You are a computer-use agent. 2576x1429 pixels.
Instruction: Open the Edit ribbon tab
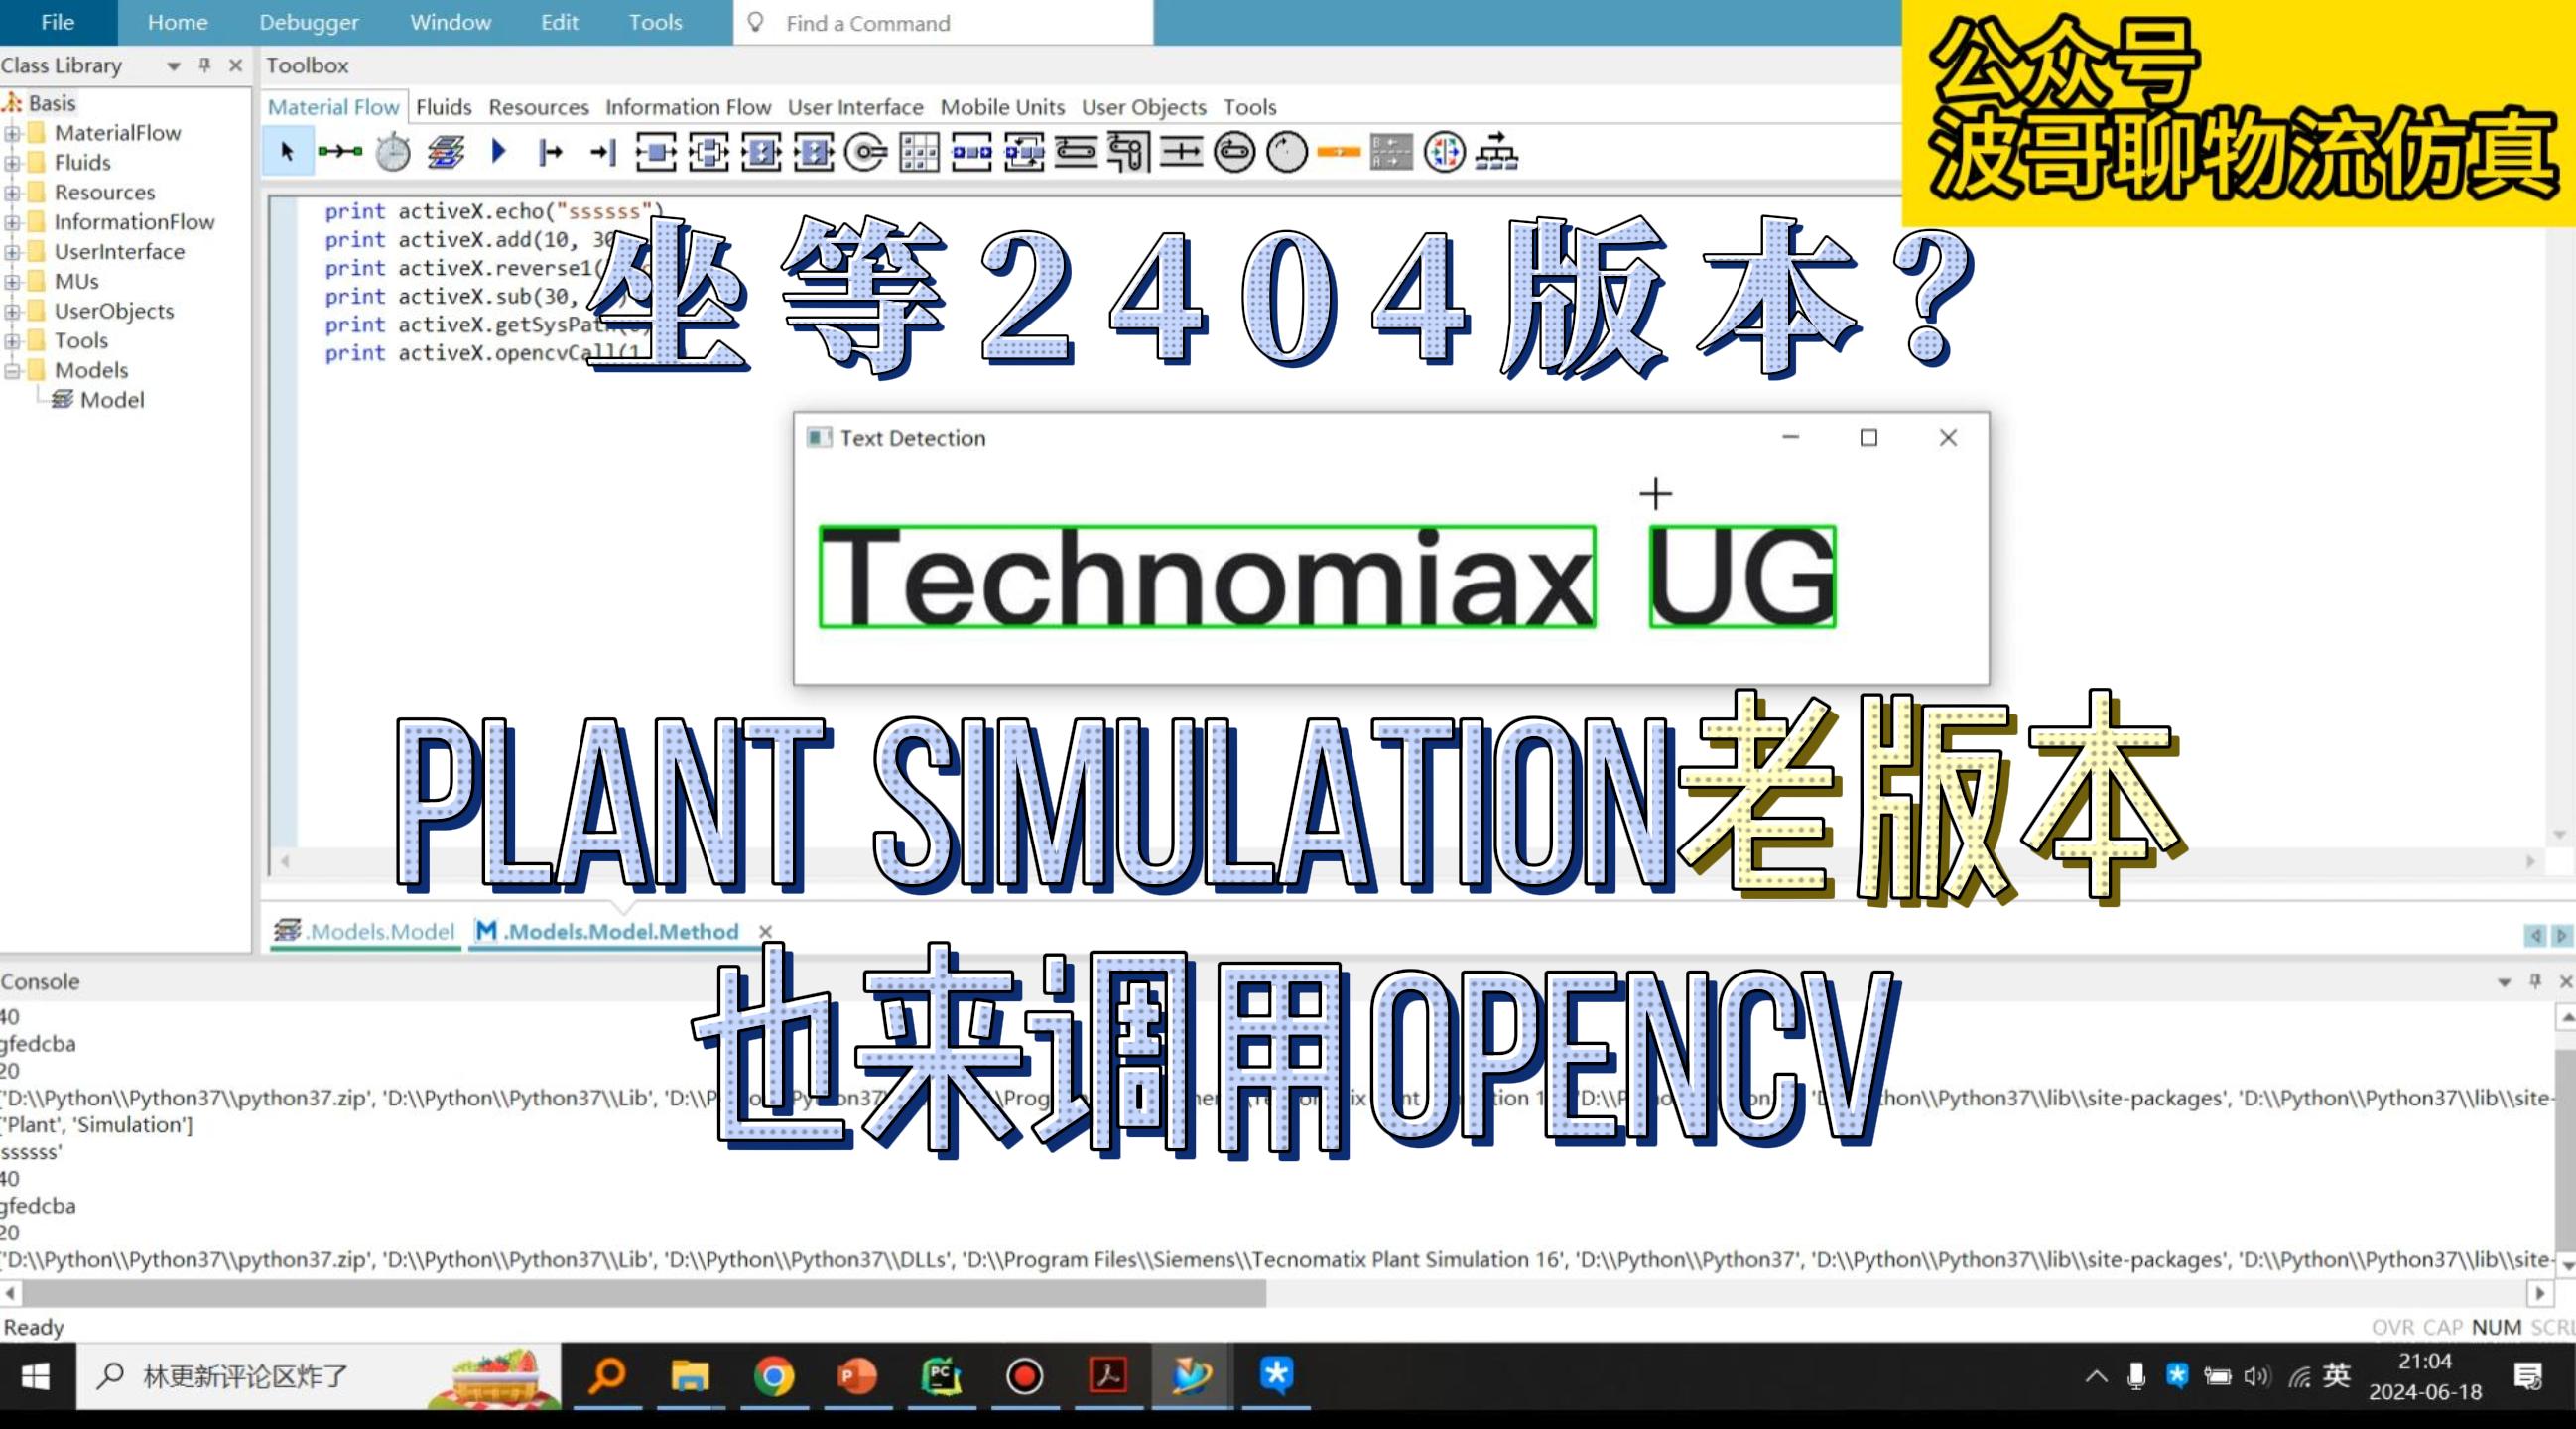tap(559, 22)
